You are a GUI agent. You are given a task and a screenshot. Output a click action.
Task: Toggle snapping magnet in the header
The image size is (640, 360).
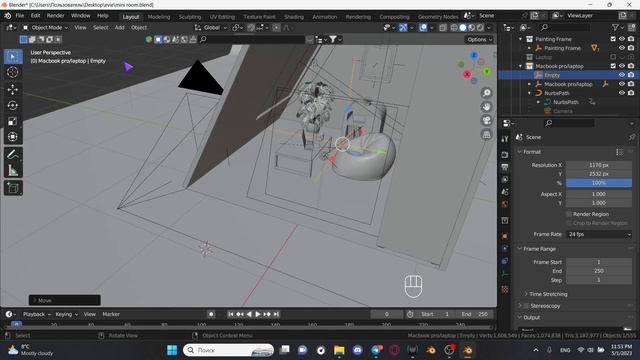click(x=251, y=28)
